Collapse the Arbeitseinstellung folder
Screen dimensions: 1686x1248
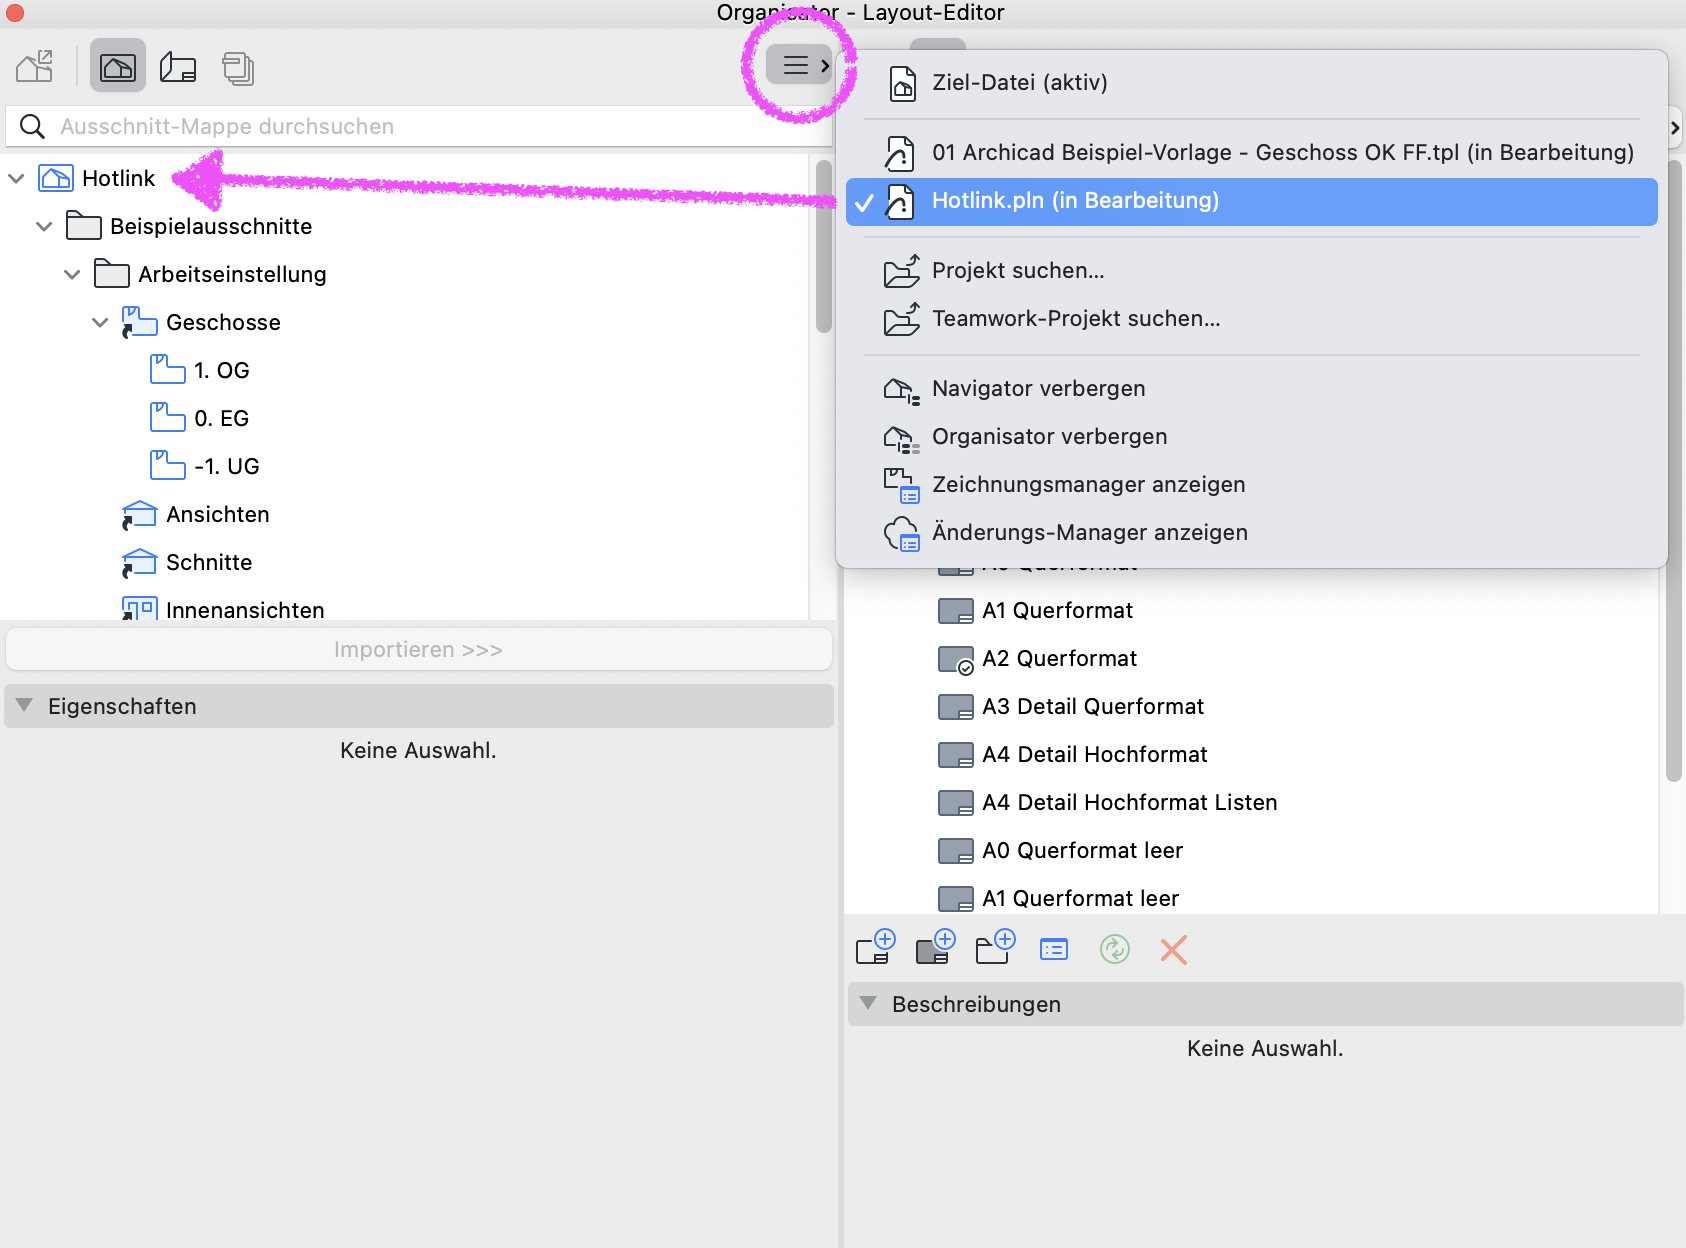coord(72,274)
